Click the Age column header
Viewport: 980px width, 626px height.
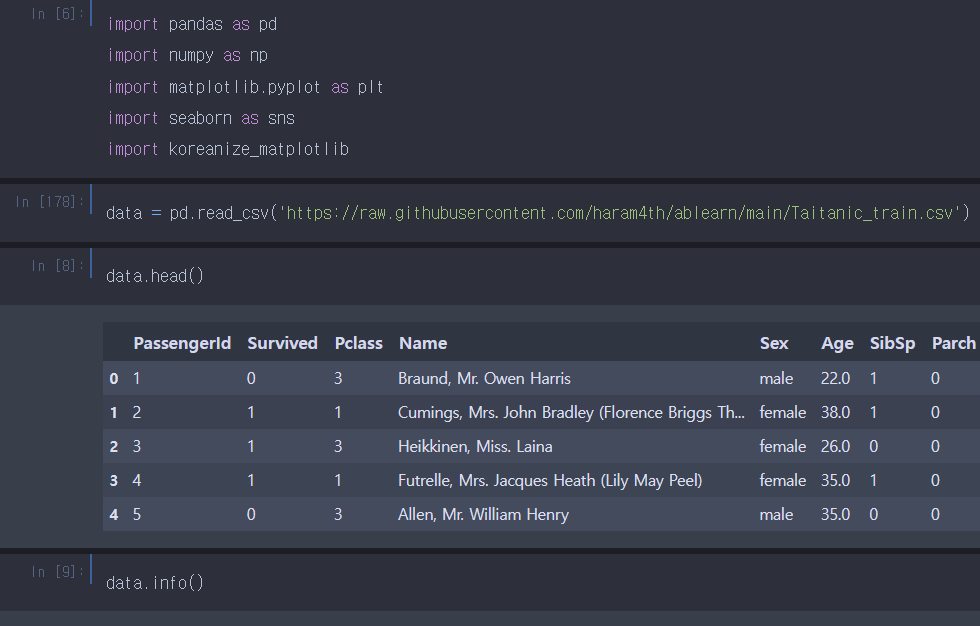point(837,343)
